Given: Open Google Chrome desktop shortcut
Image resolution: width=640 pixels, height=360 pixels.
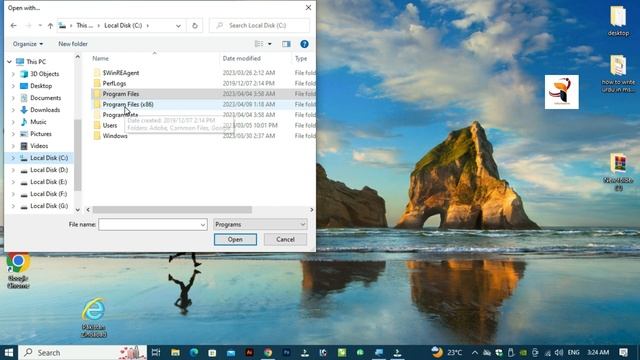Looking at the screenshot, I should (18, 270).
